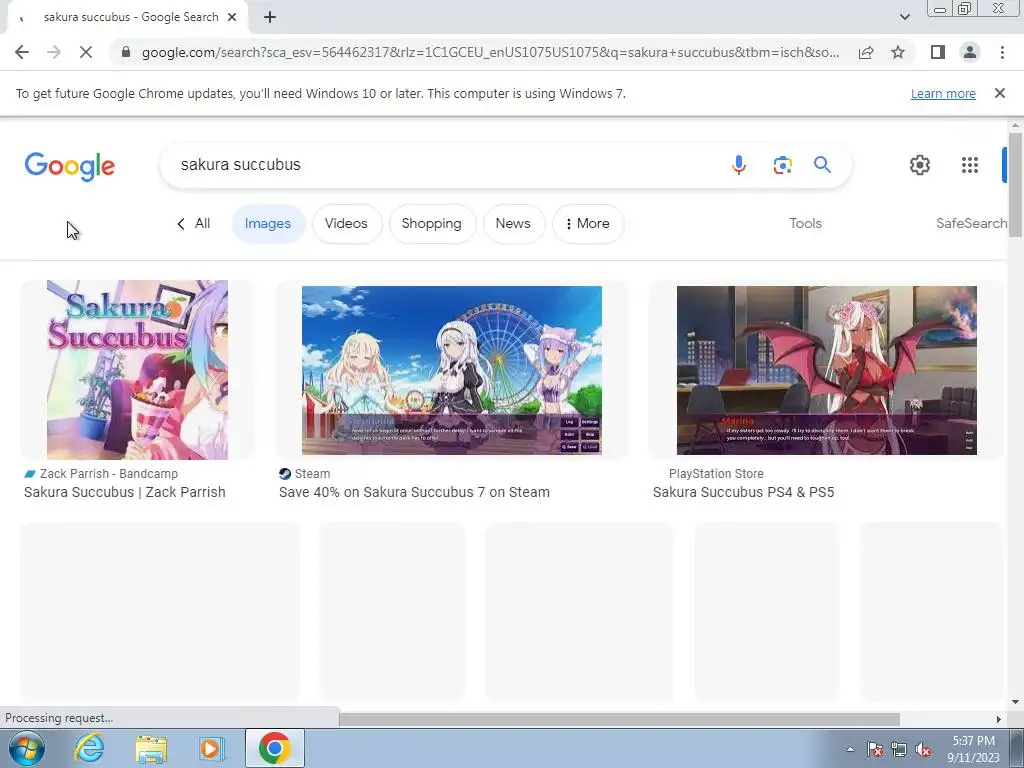The width and height of the screenshot is (1024, 768).
Task: Start voice search with microphone
Action: tap(739, 165)
